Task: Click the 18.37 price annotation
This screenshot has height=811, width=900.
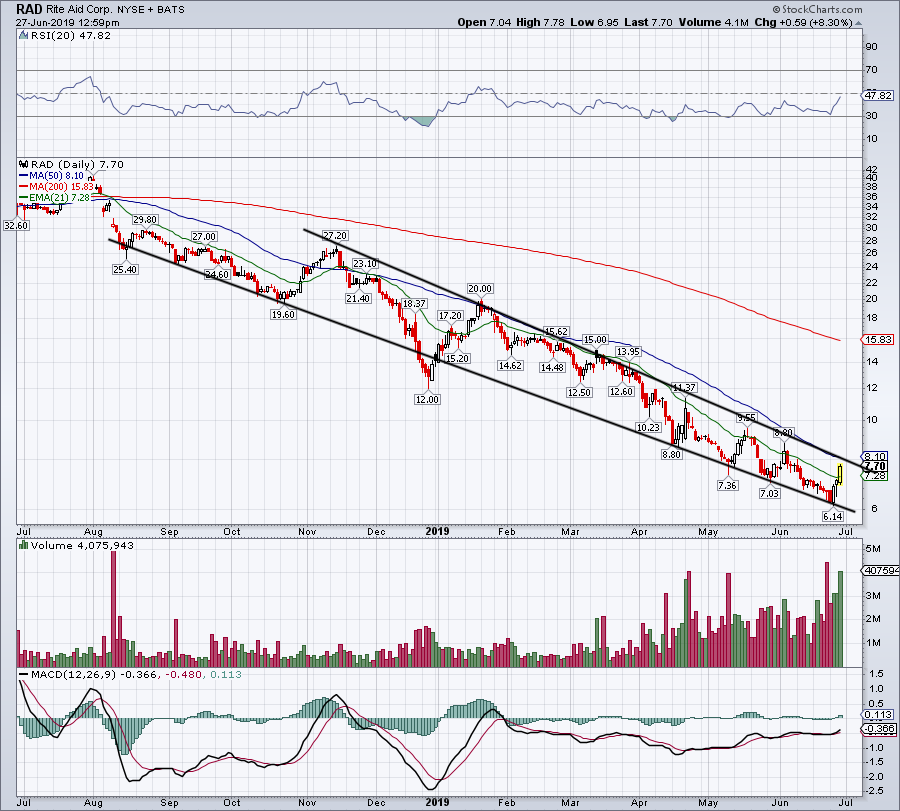Action: pos(414,304)
